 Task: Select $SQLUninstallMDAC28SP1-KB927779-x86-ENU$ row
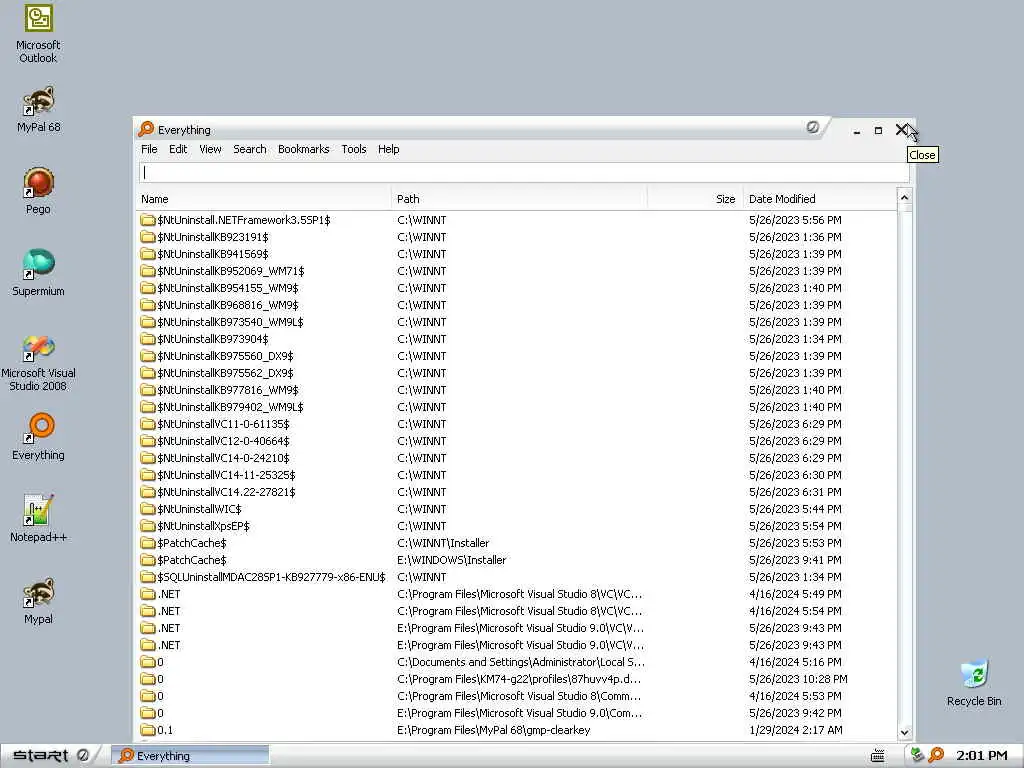coord(517,577)
